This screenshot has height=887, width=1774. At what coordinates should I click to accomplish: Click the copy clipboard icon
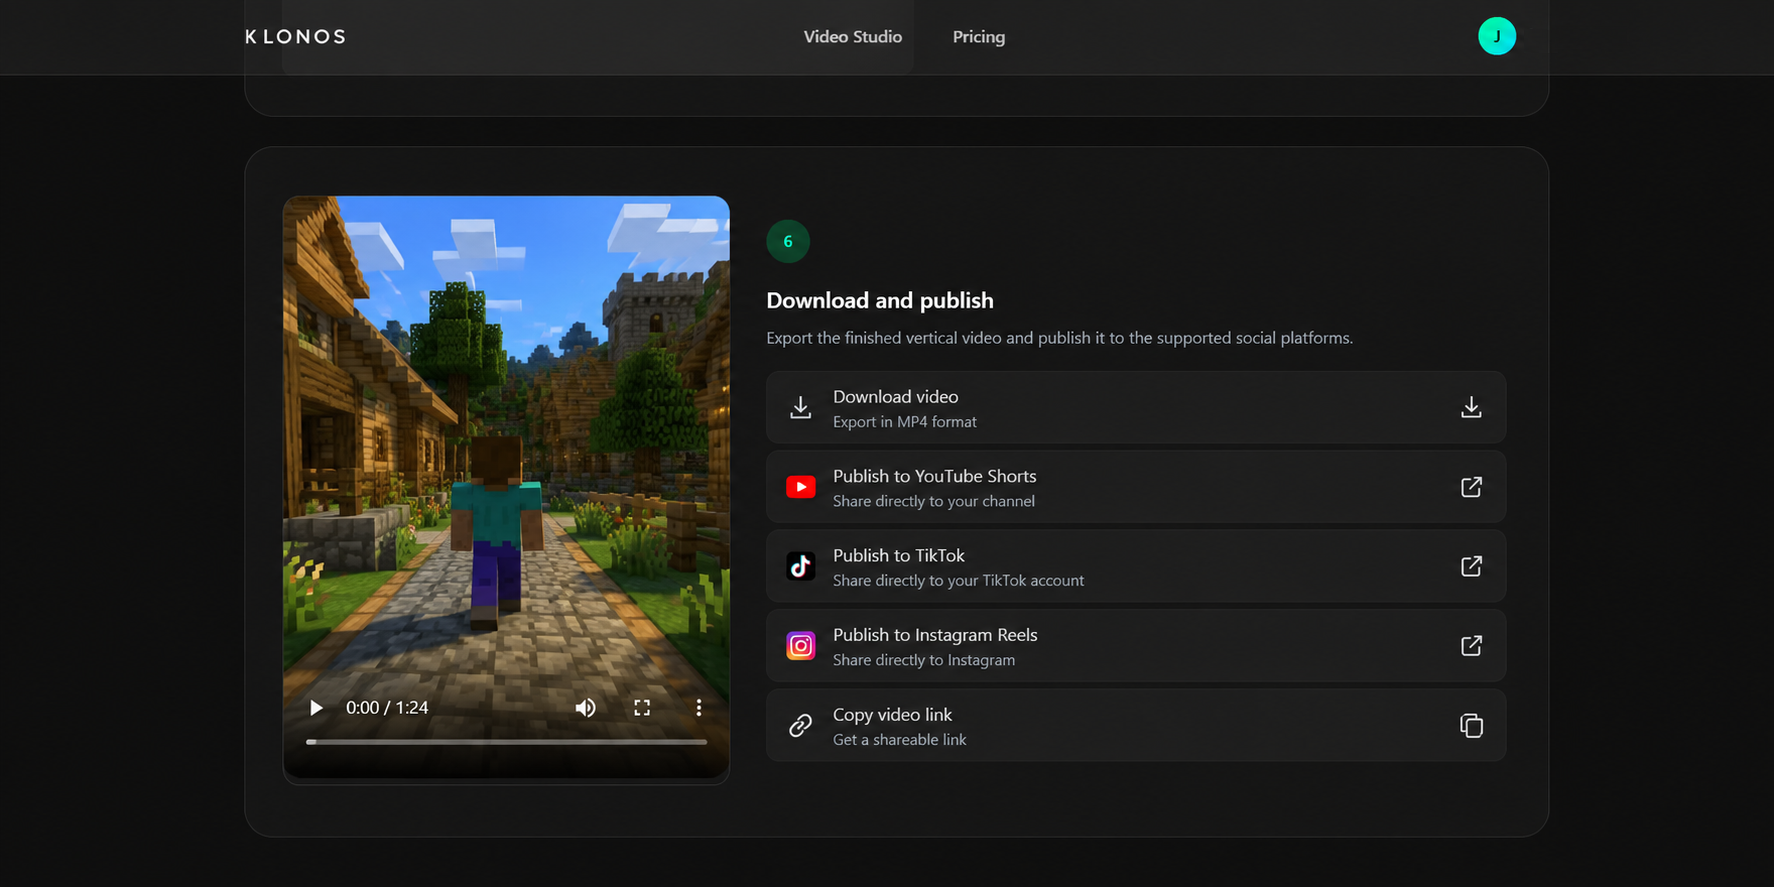point(1471,726)
